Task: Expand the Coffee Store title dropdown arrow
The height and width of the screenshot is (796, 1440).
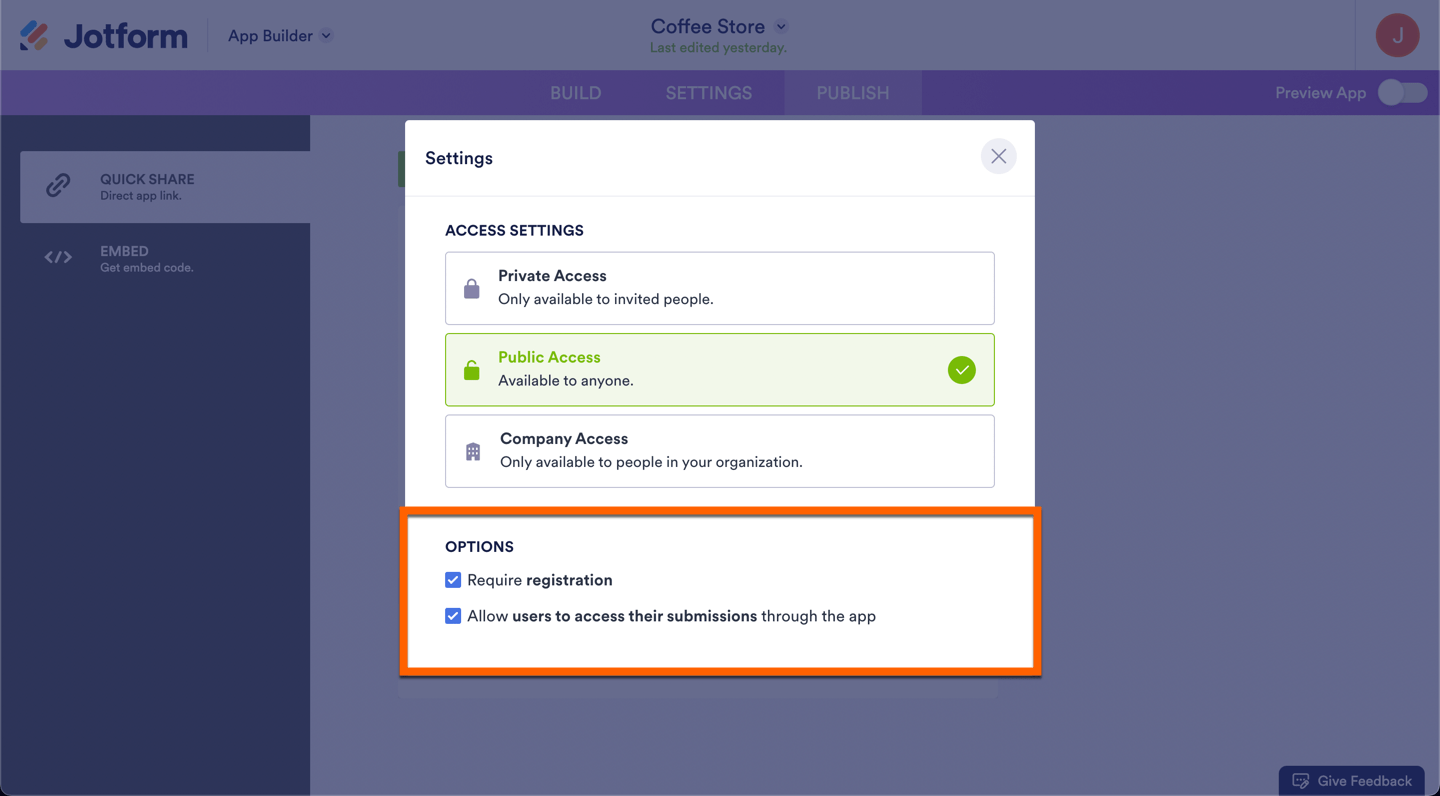Action: (x=781, y=27)
